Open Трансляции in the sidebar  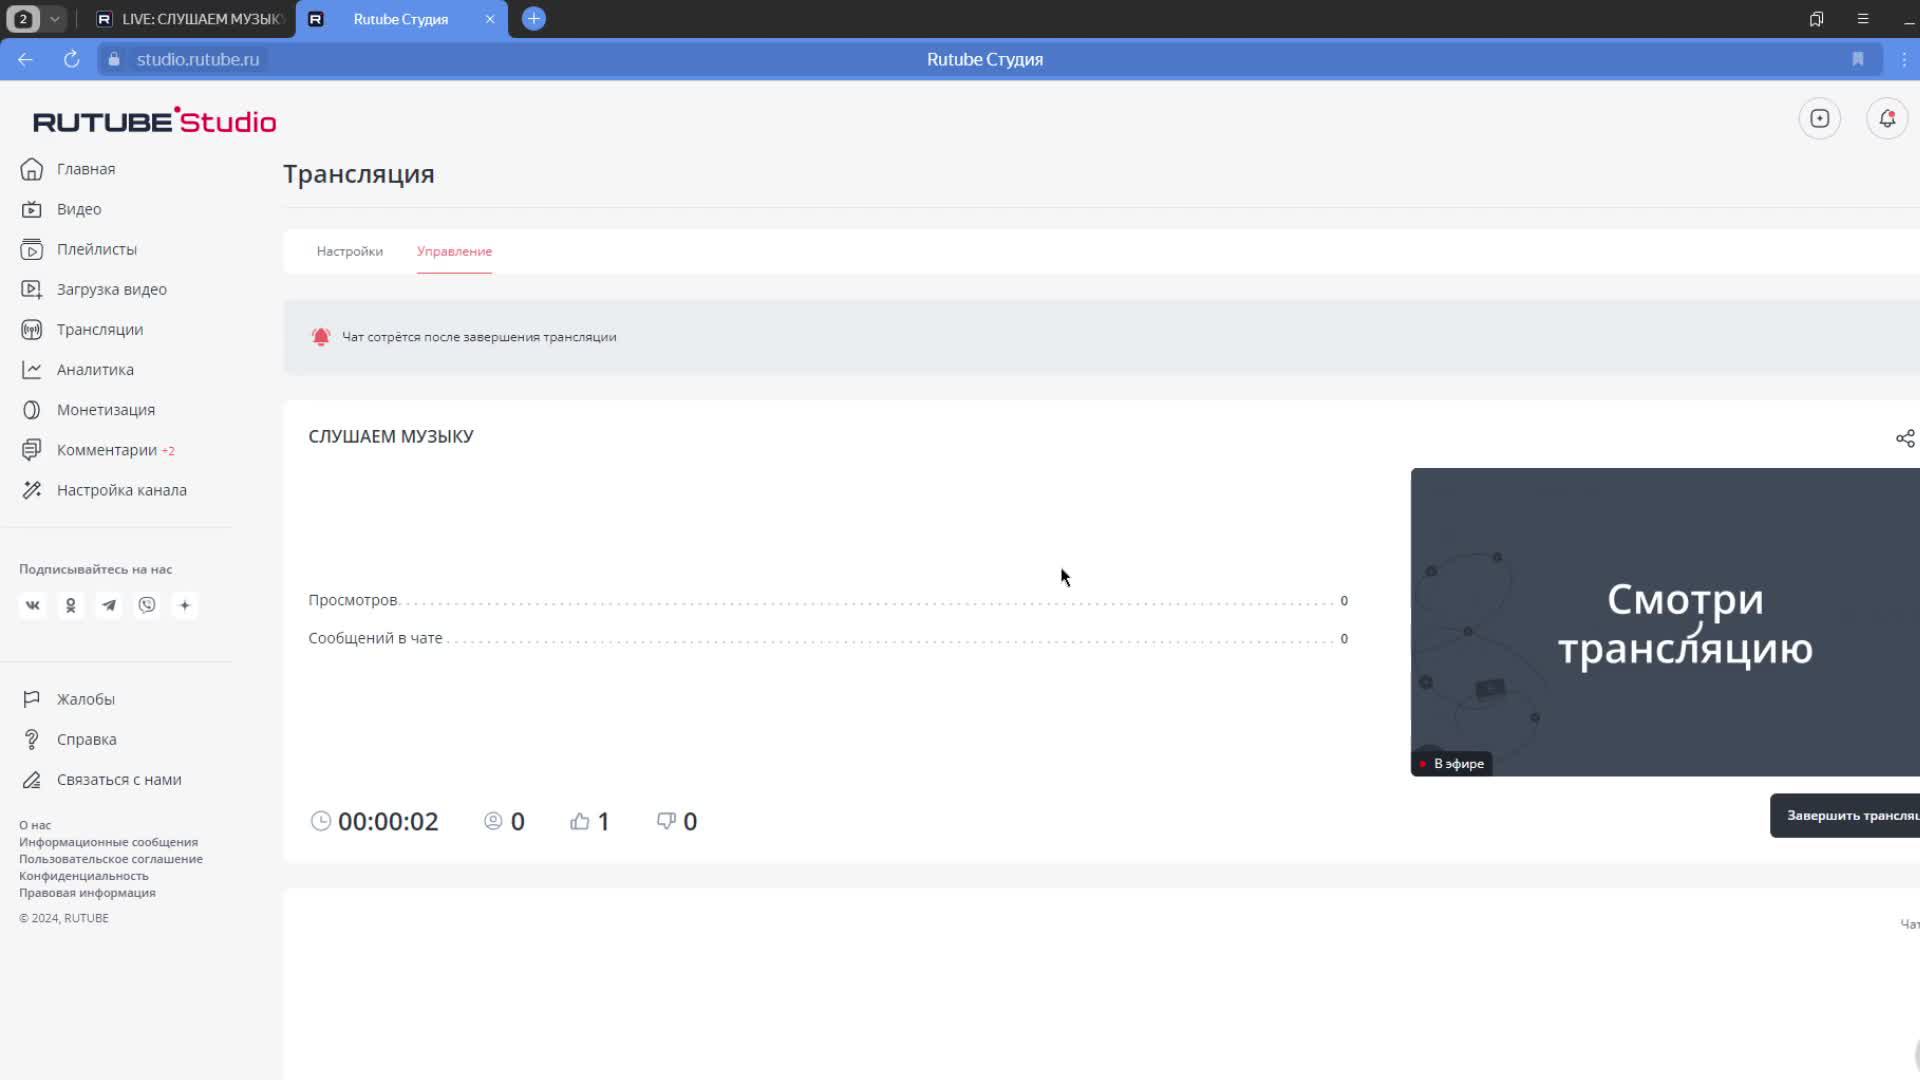(x=99, y=330)
